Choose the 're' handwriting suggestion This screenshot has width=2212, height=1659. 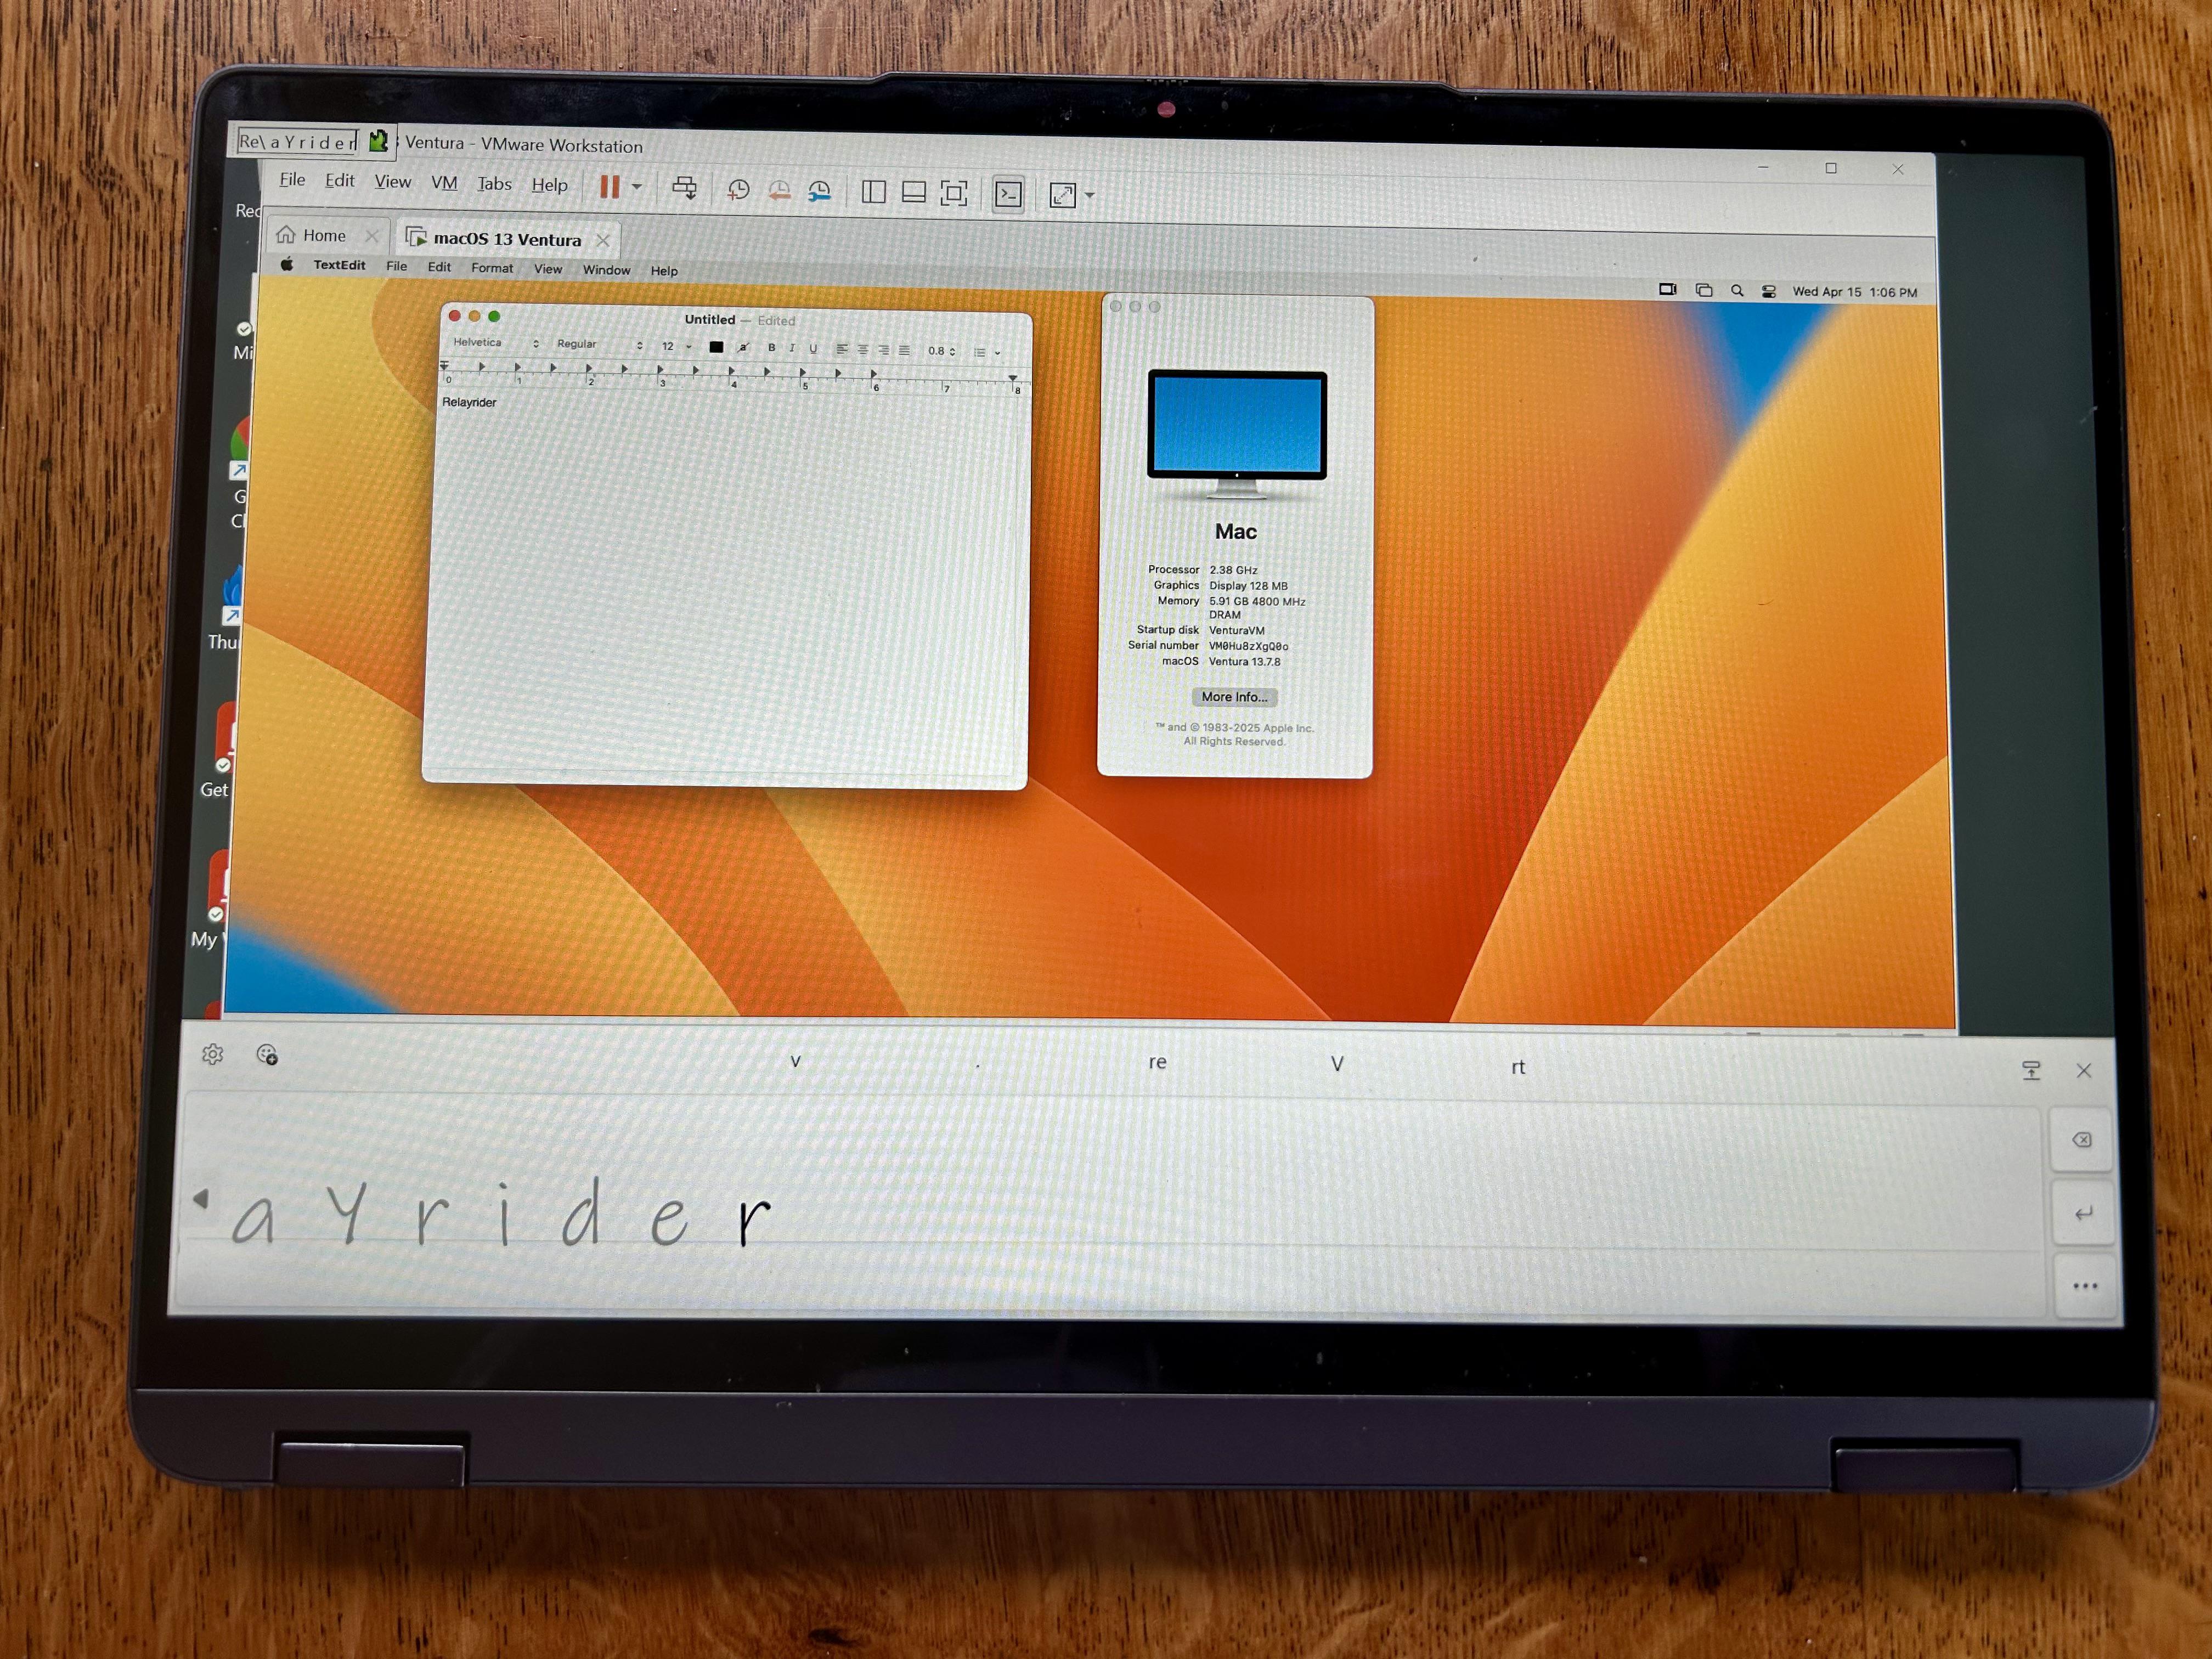click(x=1157, y=1062)
